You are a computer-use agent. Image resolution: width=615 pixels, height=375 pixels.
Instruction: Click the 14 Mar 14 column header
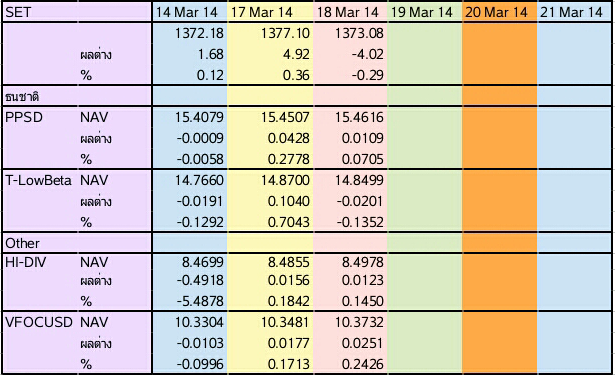pyautogui.click(x=190, y=12)
